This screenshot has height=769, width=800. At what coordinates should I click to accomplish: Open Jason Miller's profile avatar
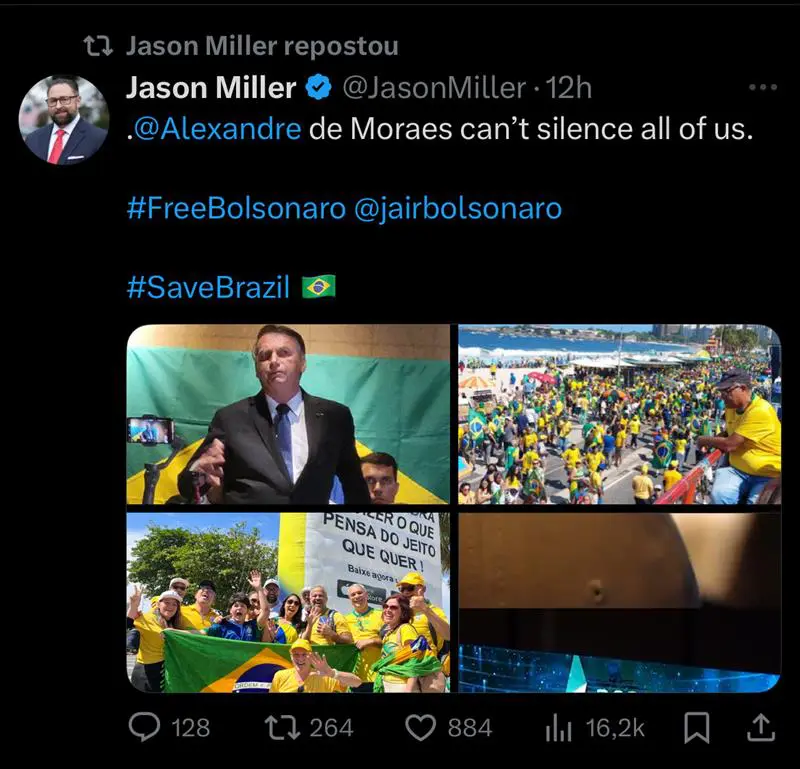[x=63, y=120]
